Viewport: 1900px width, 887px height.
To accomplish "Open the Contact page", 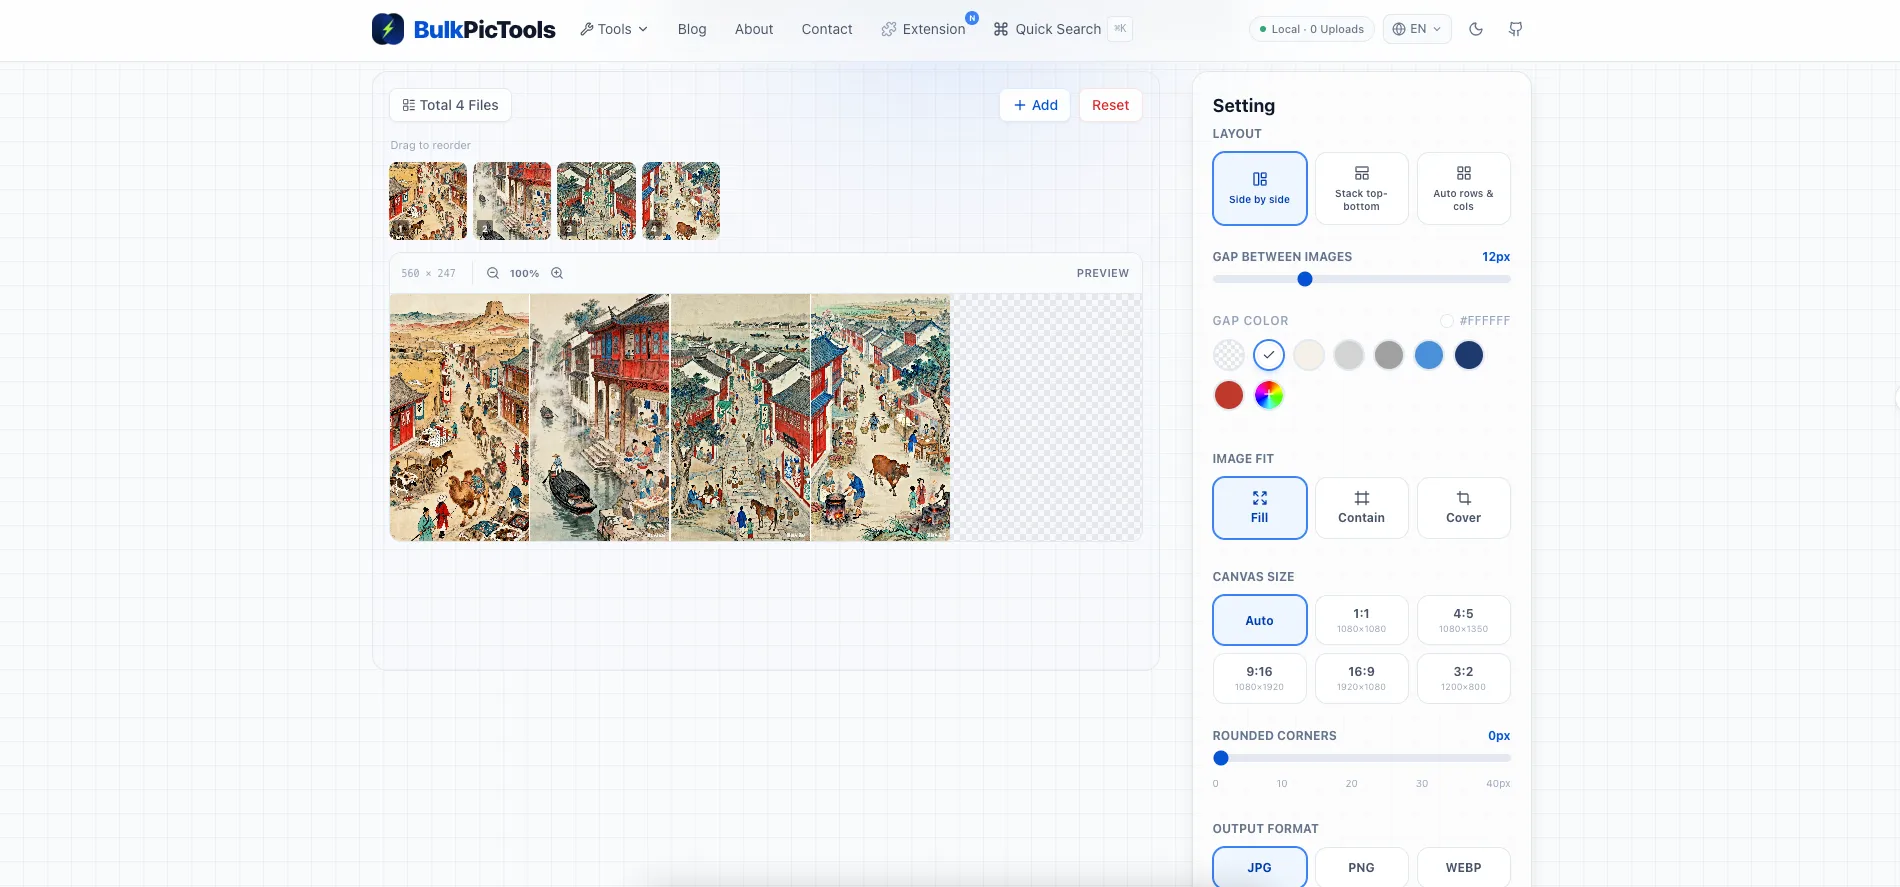I will pos(827,29).
